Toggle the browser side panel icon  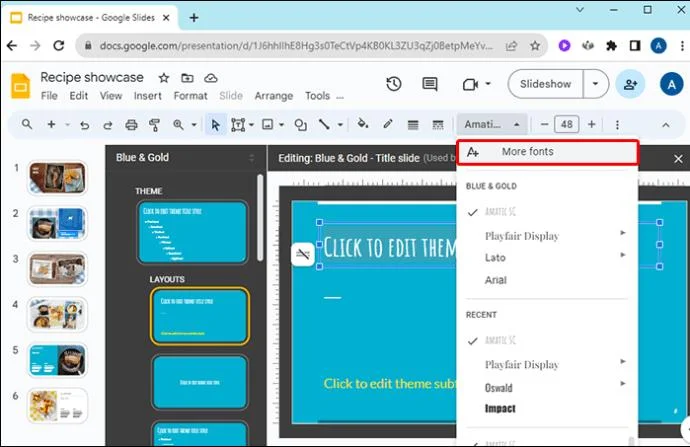coord(635,46)
